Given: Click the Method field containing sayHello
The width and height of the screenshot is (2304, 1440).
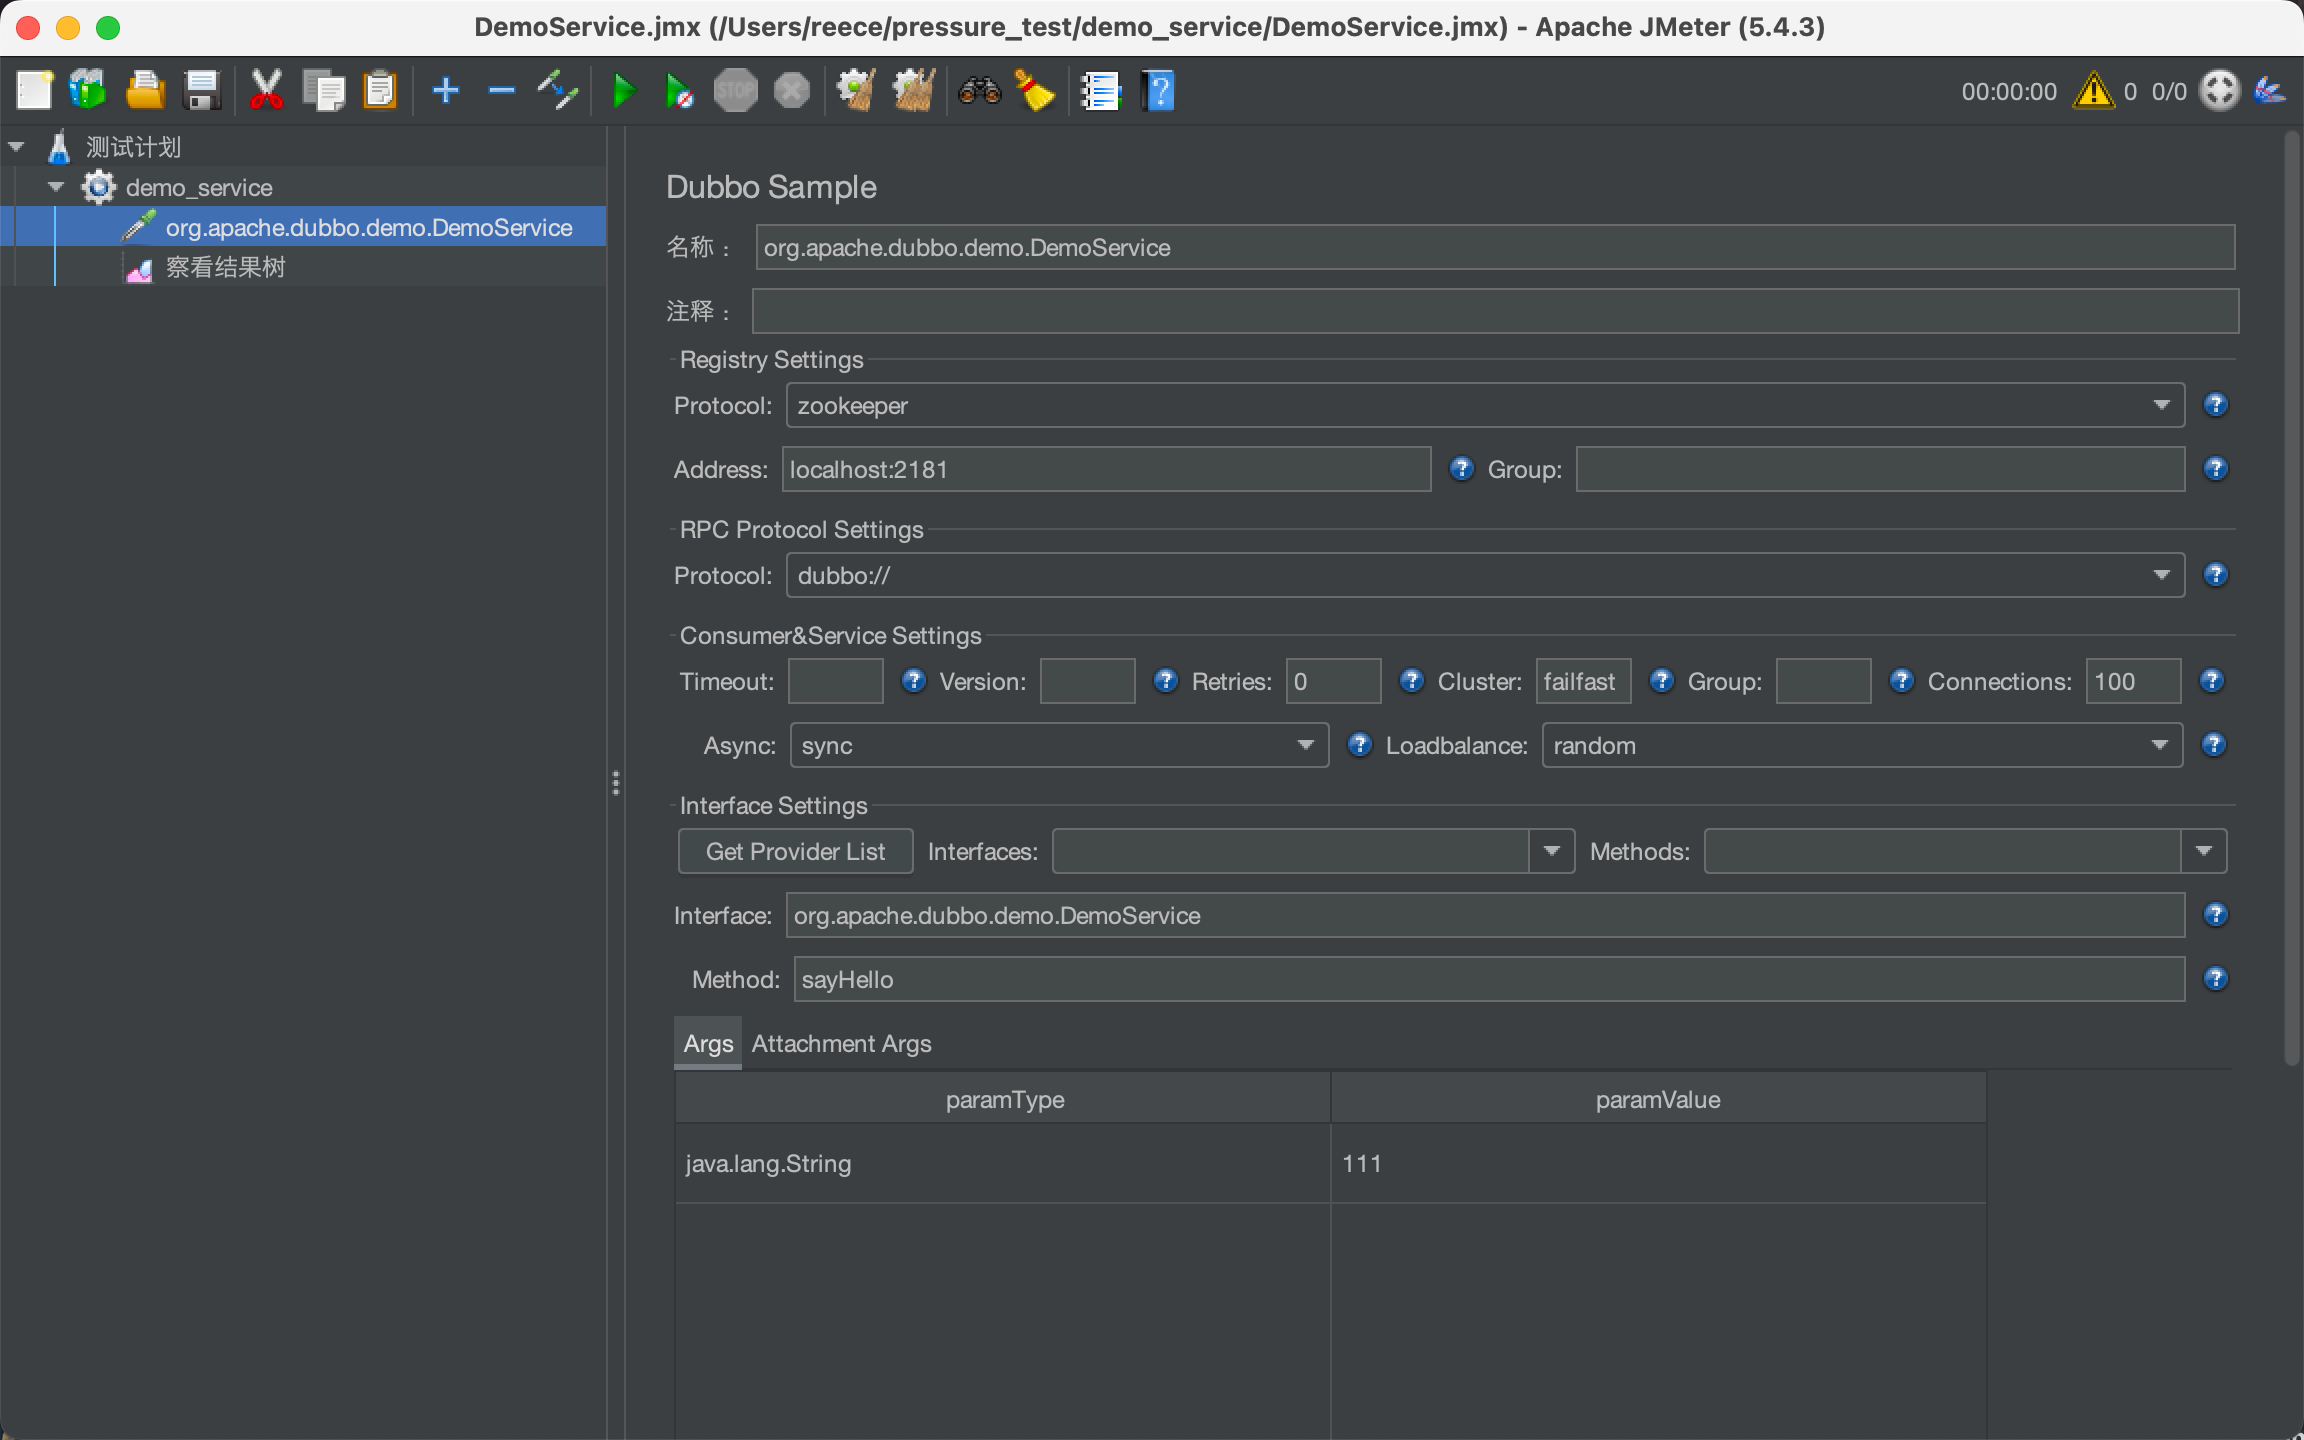Looking at the screenshot, I should (x=1488, y=979).
